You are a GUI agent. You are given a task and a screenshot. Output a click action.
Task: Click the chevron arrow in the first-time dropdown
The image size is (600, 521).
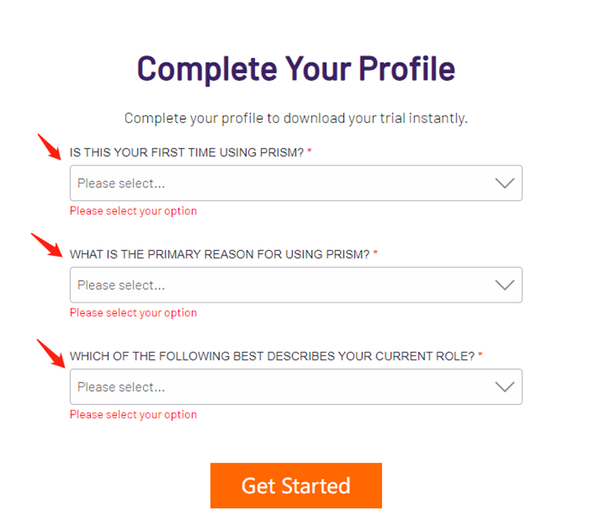505,183
